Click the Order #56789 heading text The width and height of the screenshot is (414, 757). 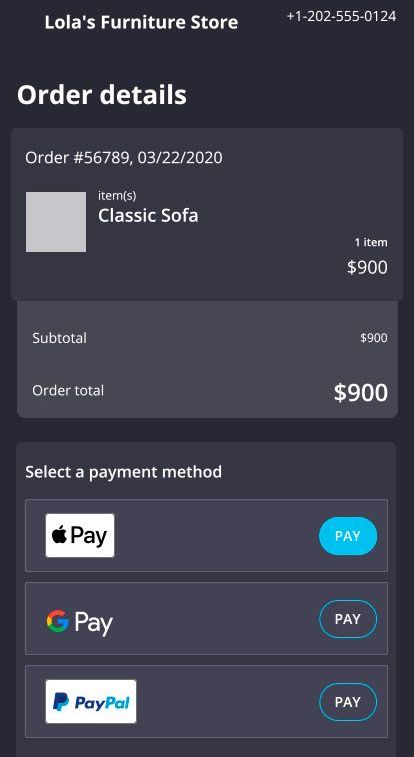point(124,157)
